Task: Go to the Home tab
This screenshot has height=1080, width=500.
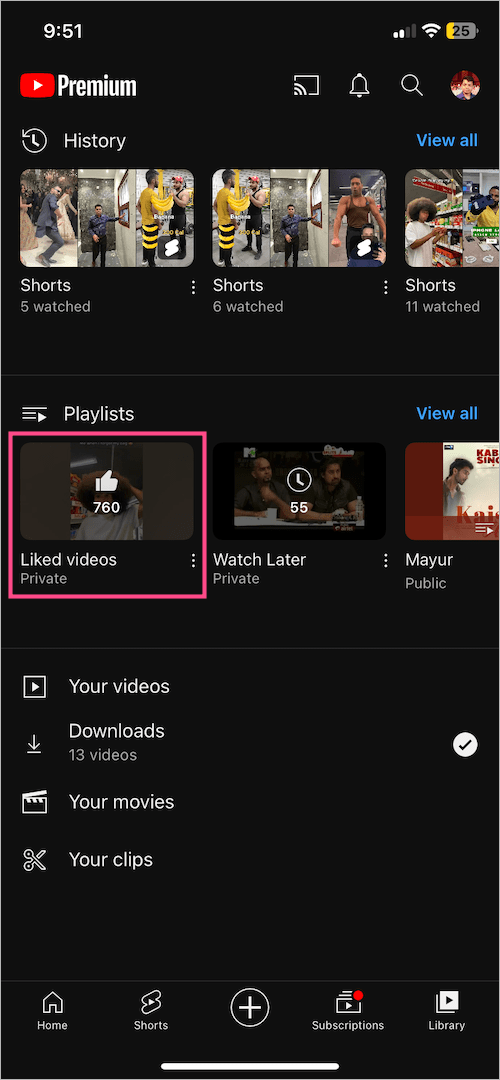Action: click(52, 1011)
